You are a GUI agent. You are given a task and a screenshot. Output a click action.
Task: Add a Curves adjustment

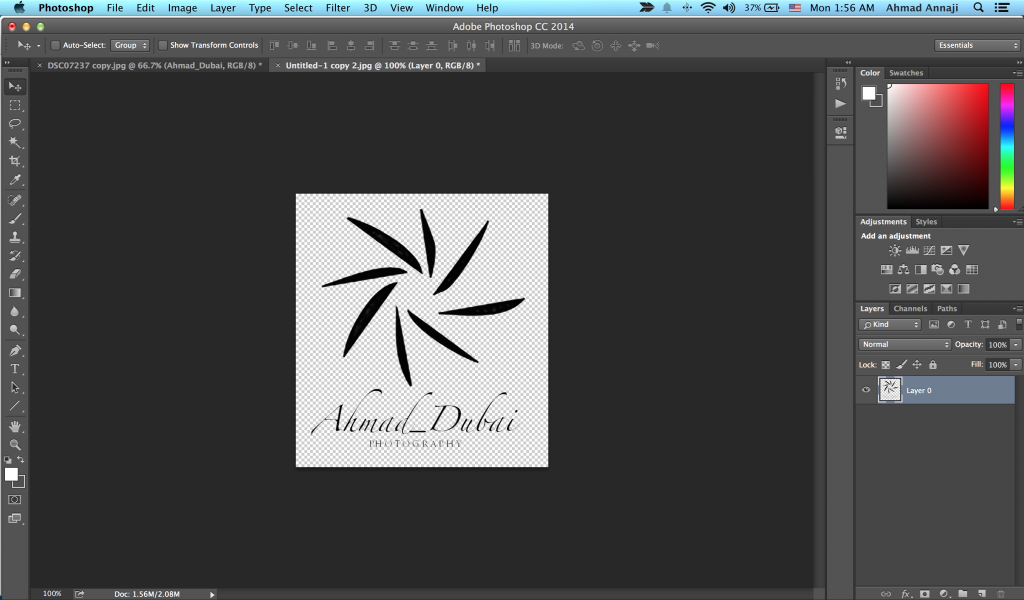pyautogui.click(x=929, y=250)
